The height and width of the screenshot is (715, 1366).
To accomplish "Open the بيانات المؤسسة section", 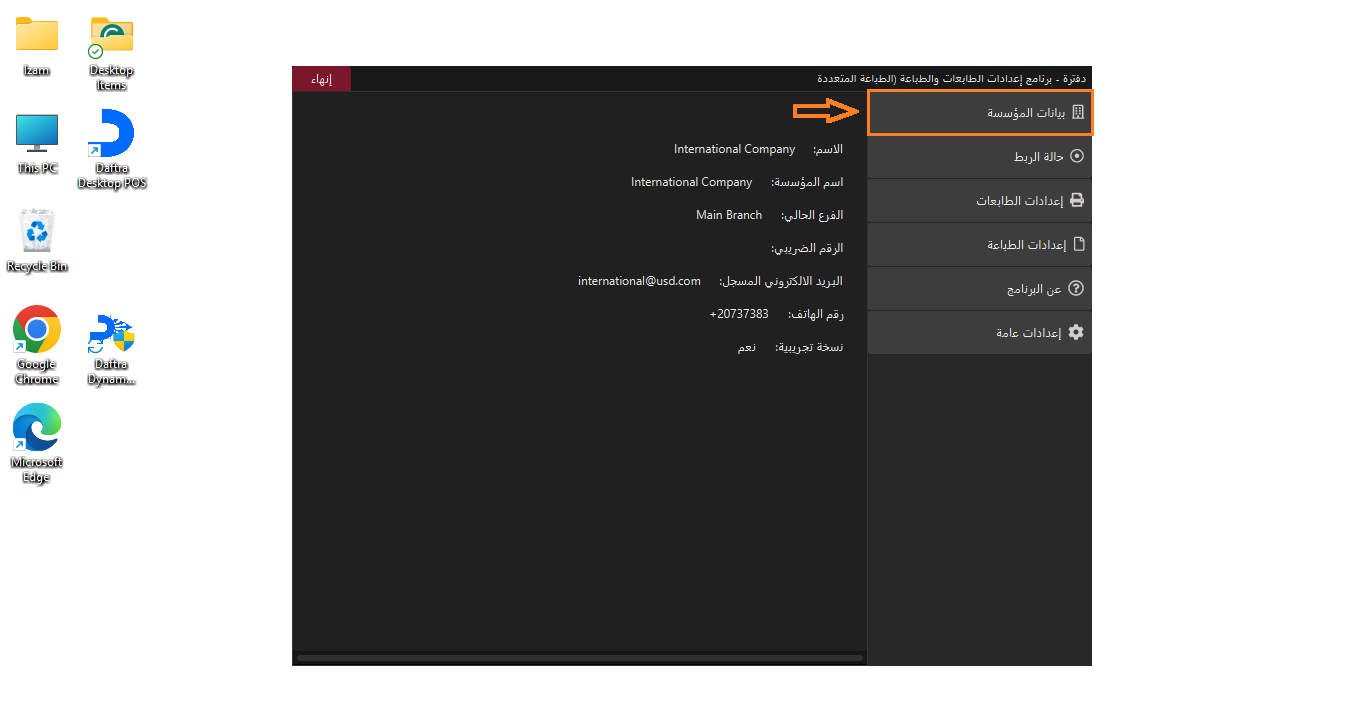I will pos(980,112).
